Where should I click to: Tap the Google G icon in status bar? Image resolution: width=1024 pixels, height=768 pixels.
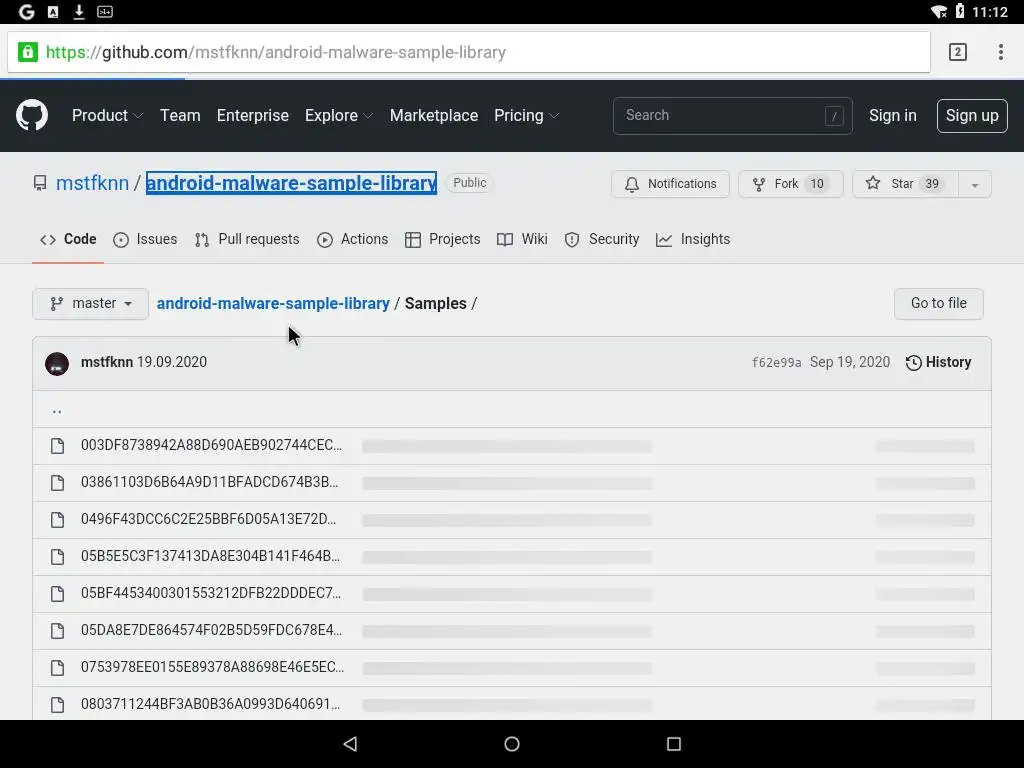tap(26, 12)
